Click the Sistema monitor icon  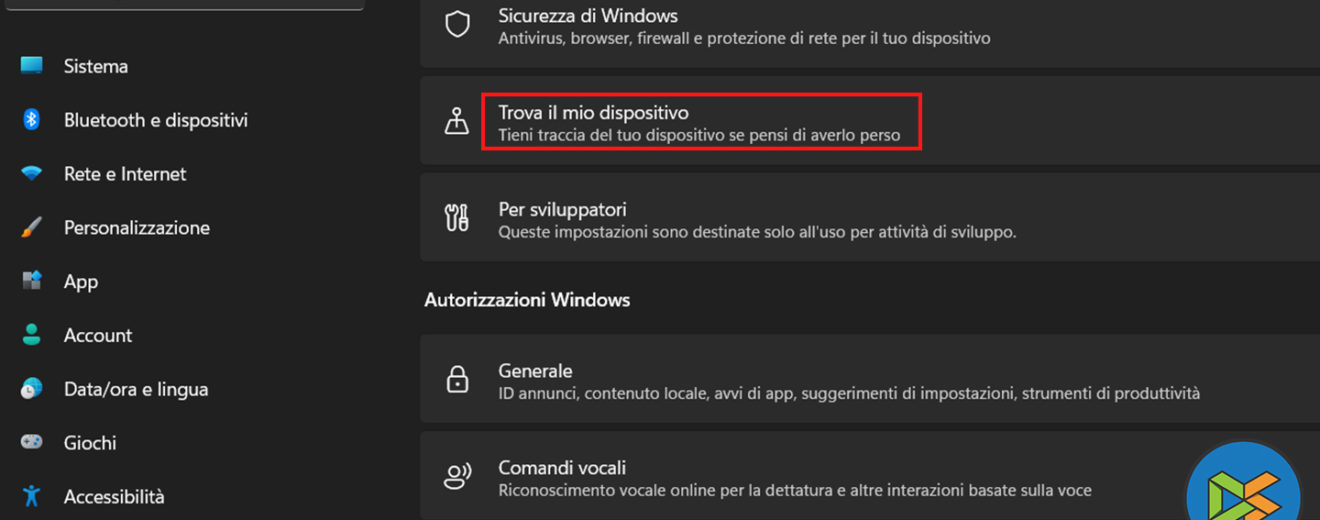32,66
